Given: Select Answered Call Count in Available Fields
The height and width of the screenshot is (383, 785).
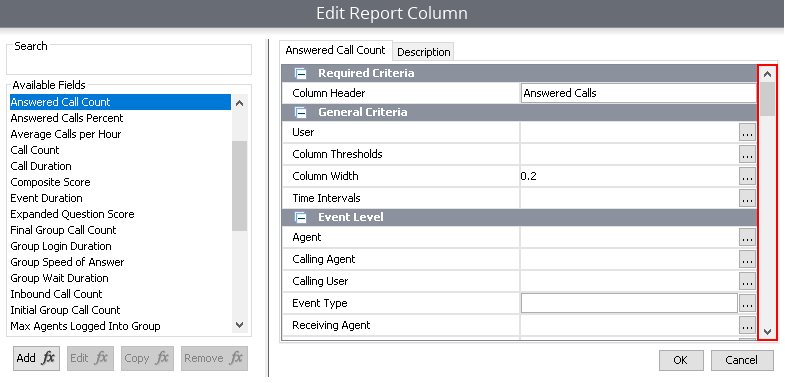Looking at the screenshot, I should coord(120,102).
